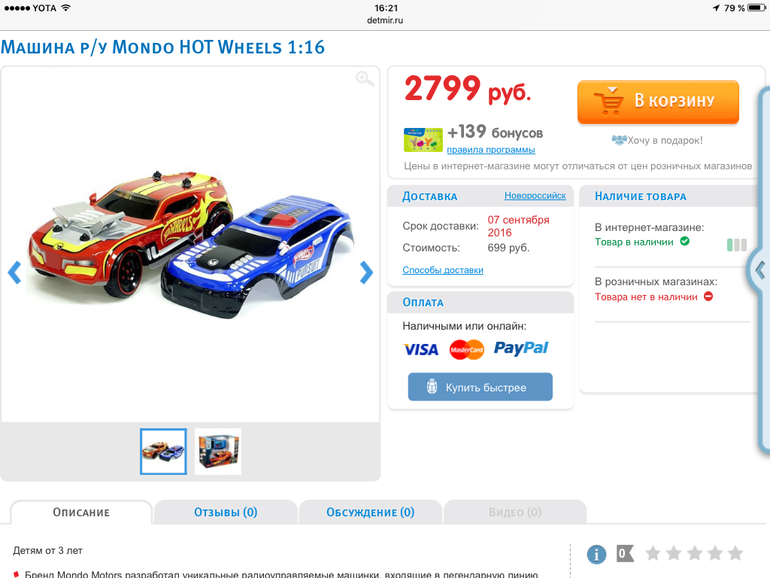Go to the previous product photo arrow

[x=15, y=273]
